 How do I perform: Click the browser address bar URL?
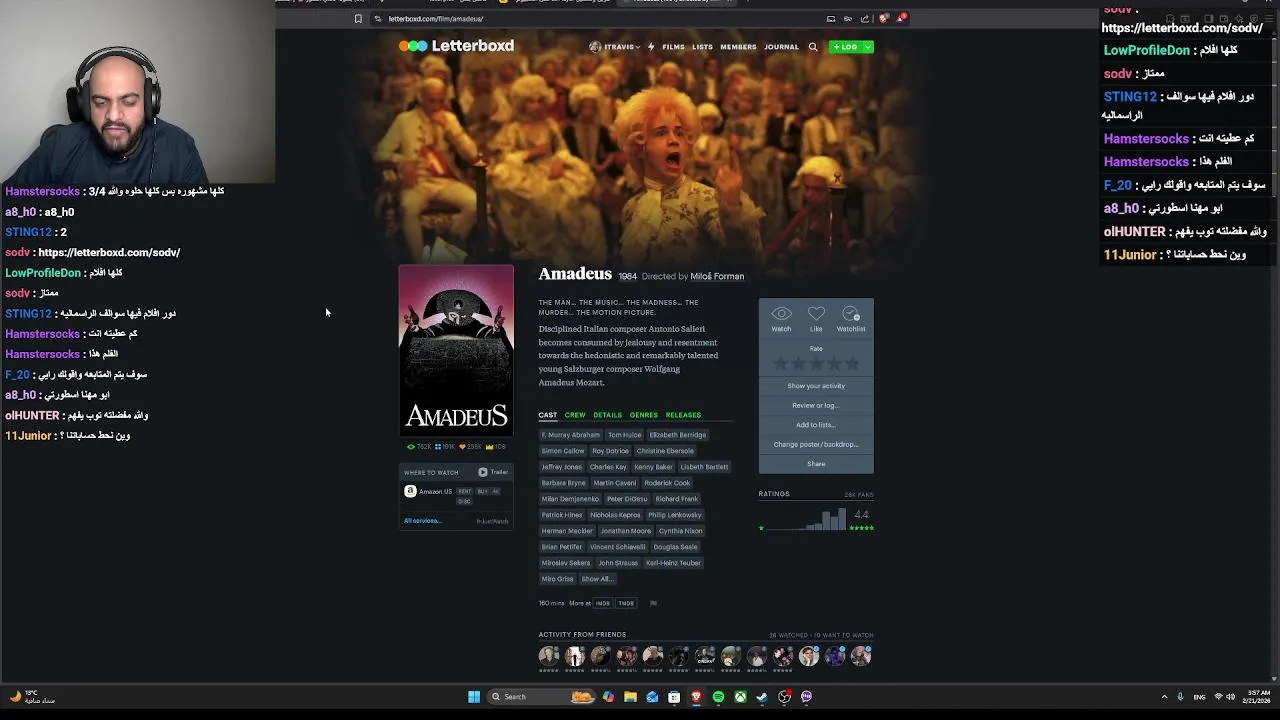pyautogui.click(x=436, y=19)
